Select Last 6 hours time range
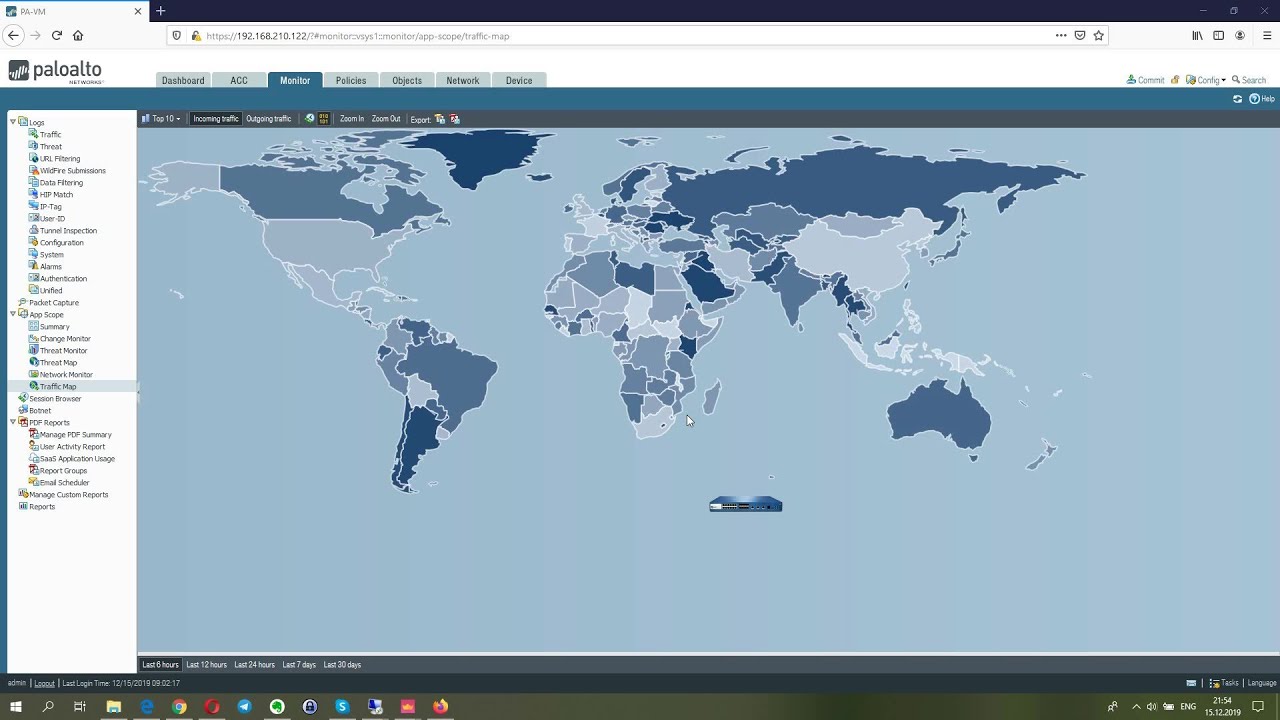 pyautogui.click(x=160, y=665)
